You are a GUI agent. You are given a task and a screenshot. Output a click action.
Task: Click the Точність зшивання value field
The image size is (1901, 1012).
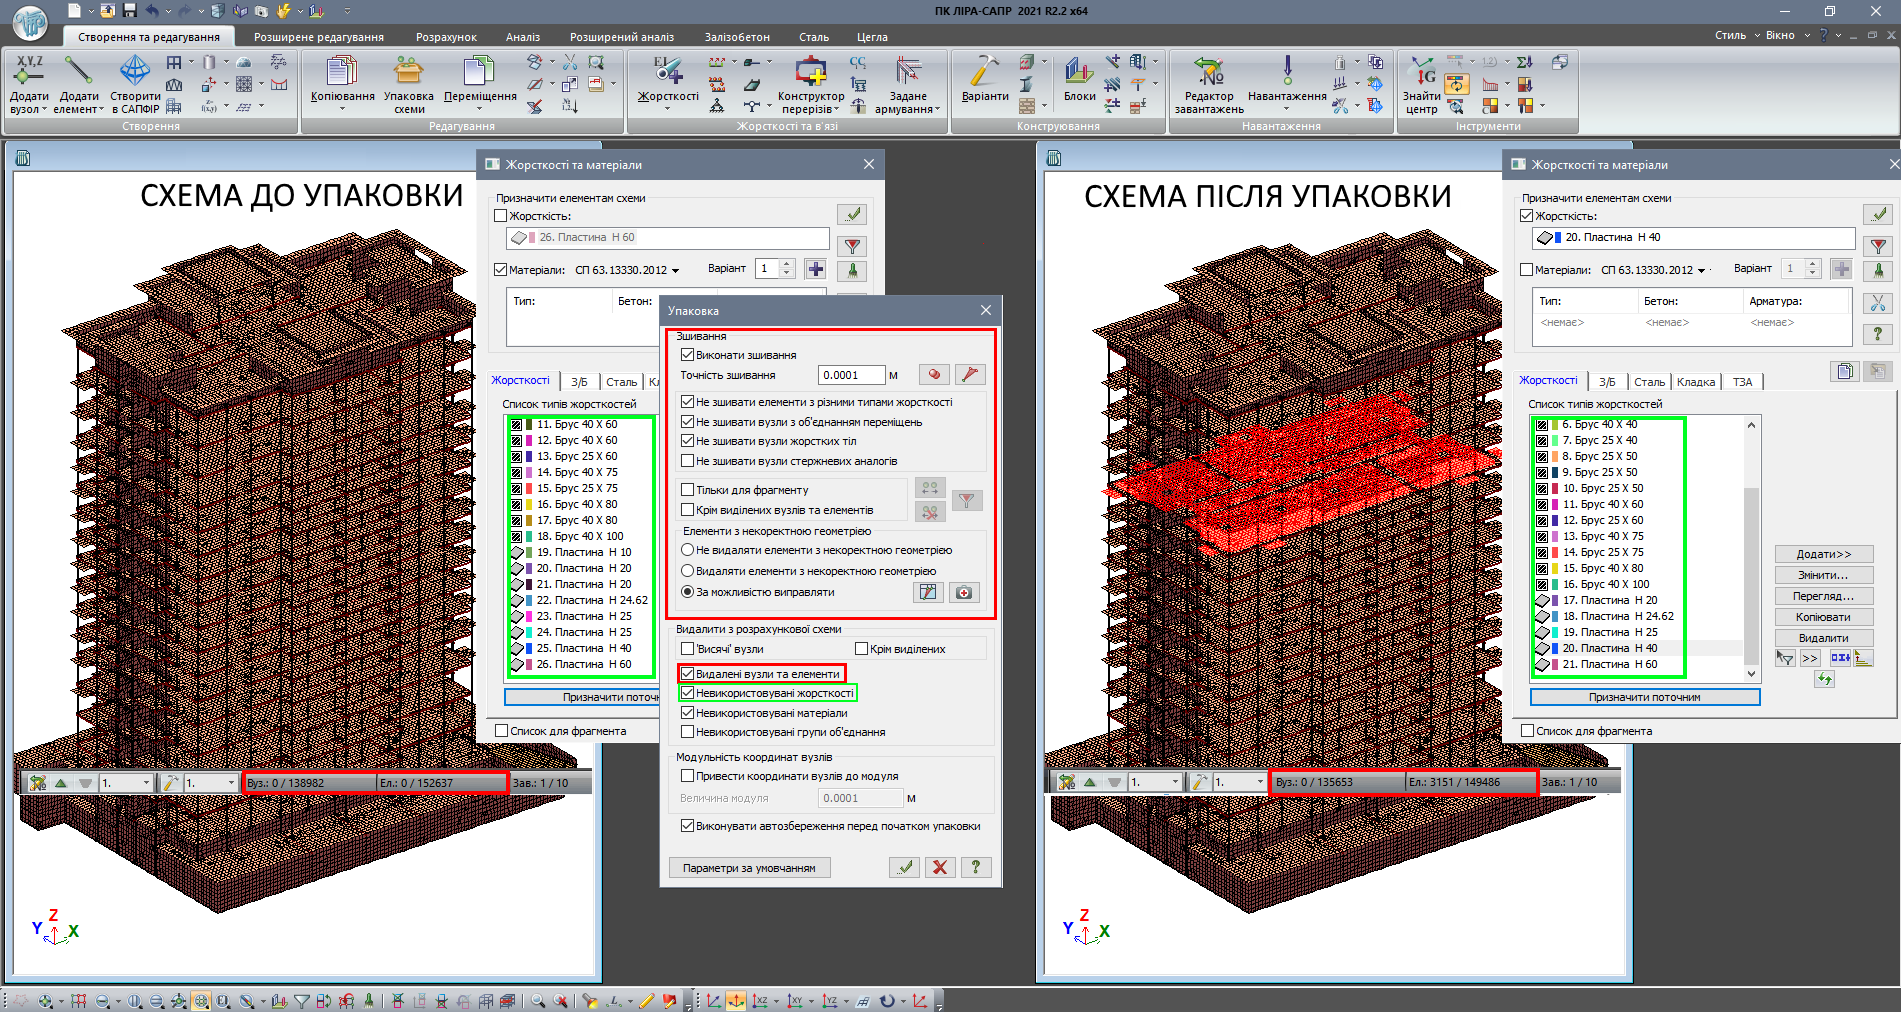[x=851, y=375]
